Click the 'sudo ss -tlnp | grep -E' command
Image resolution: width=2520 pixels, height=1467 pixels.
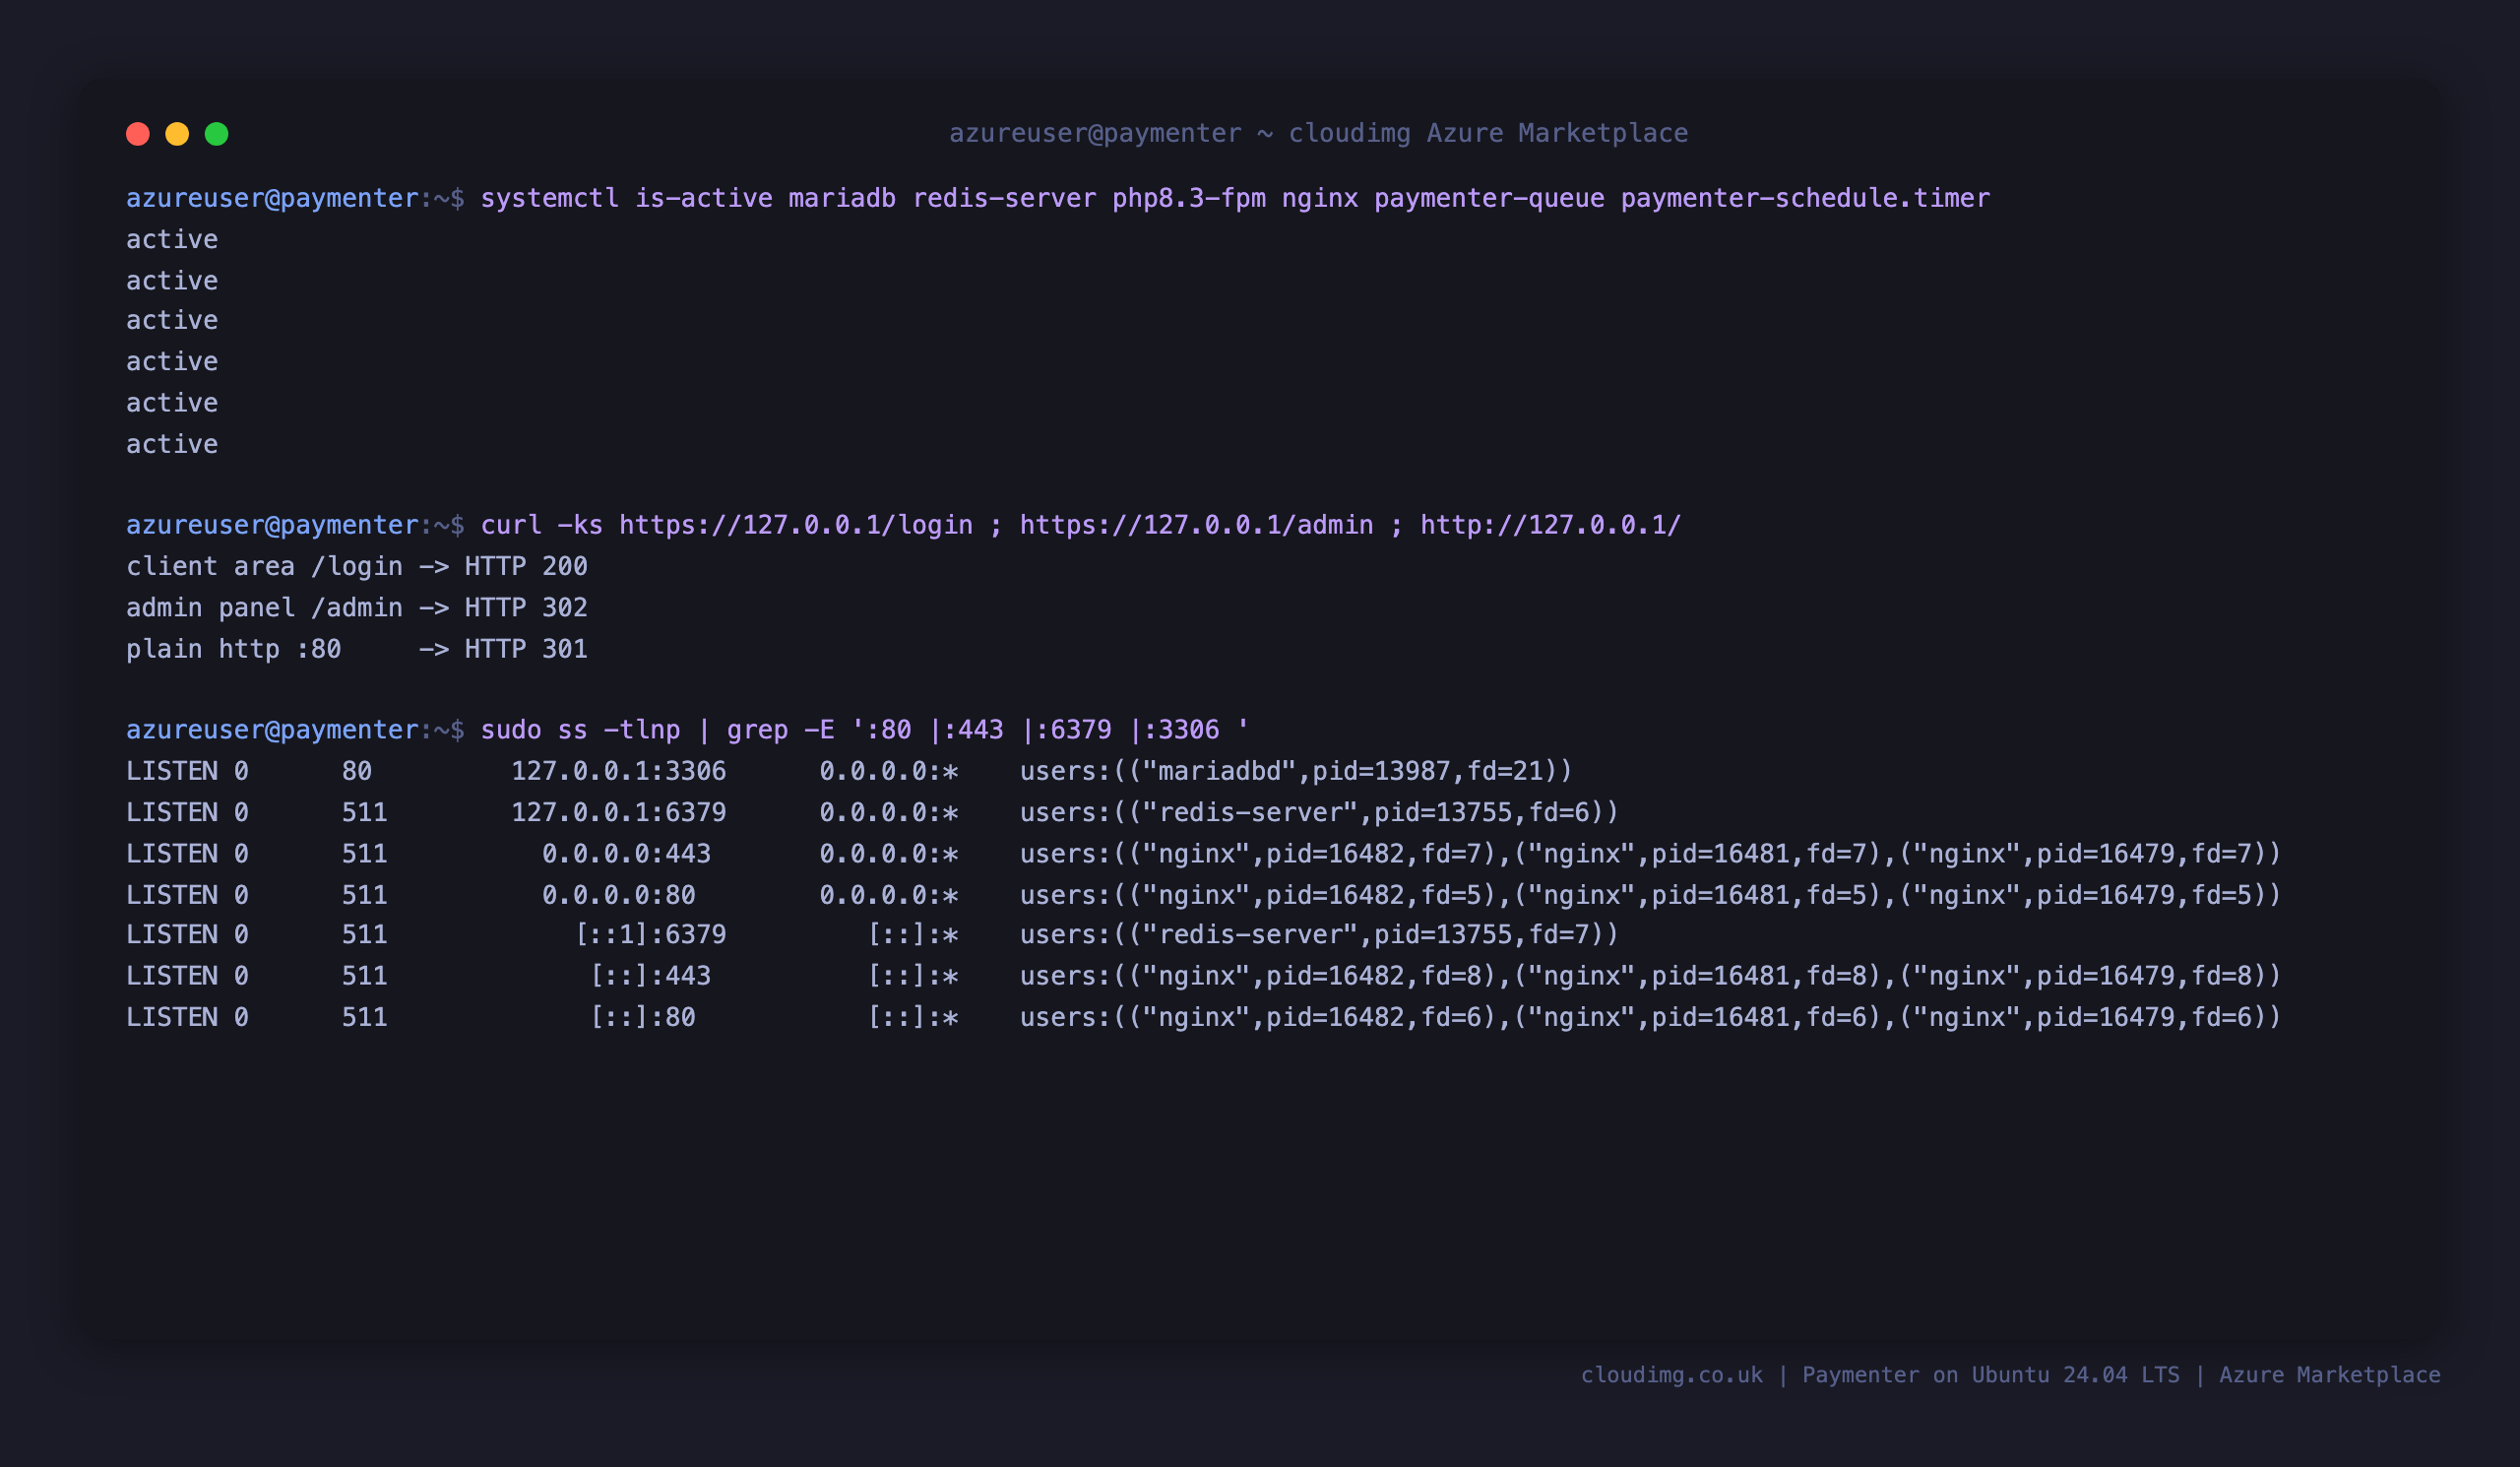coord(865,730)
